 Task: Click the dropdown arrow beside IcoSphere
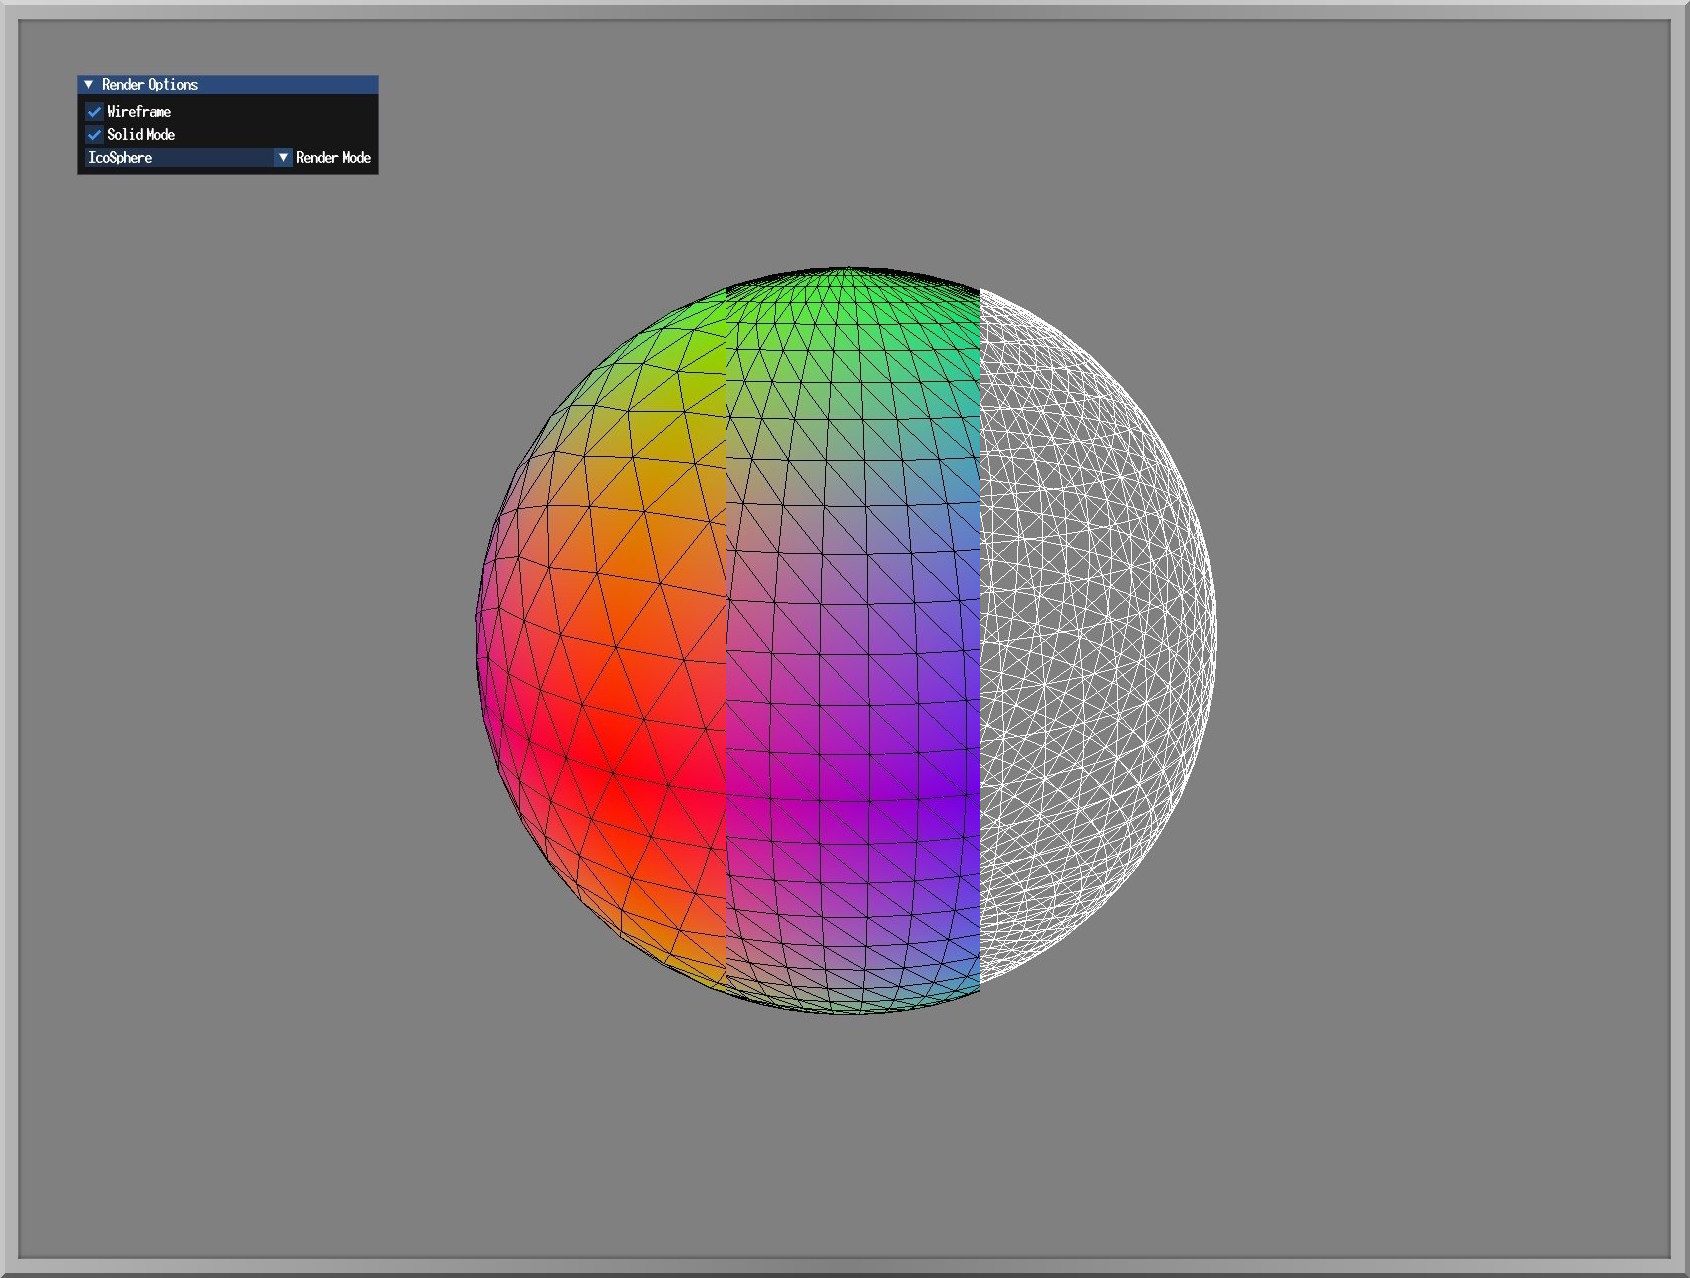point(283,158)
